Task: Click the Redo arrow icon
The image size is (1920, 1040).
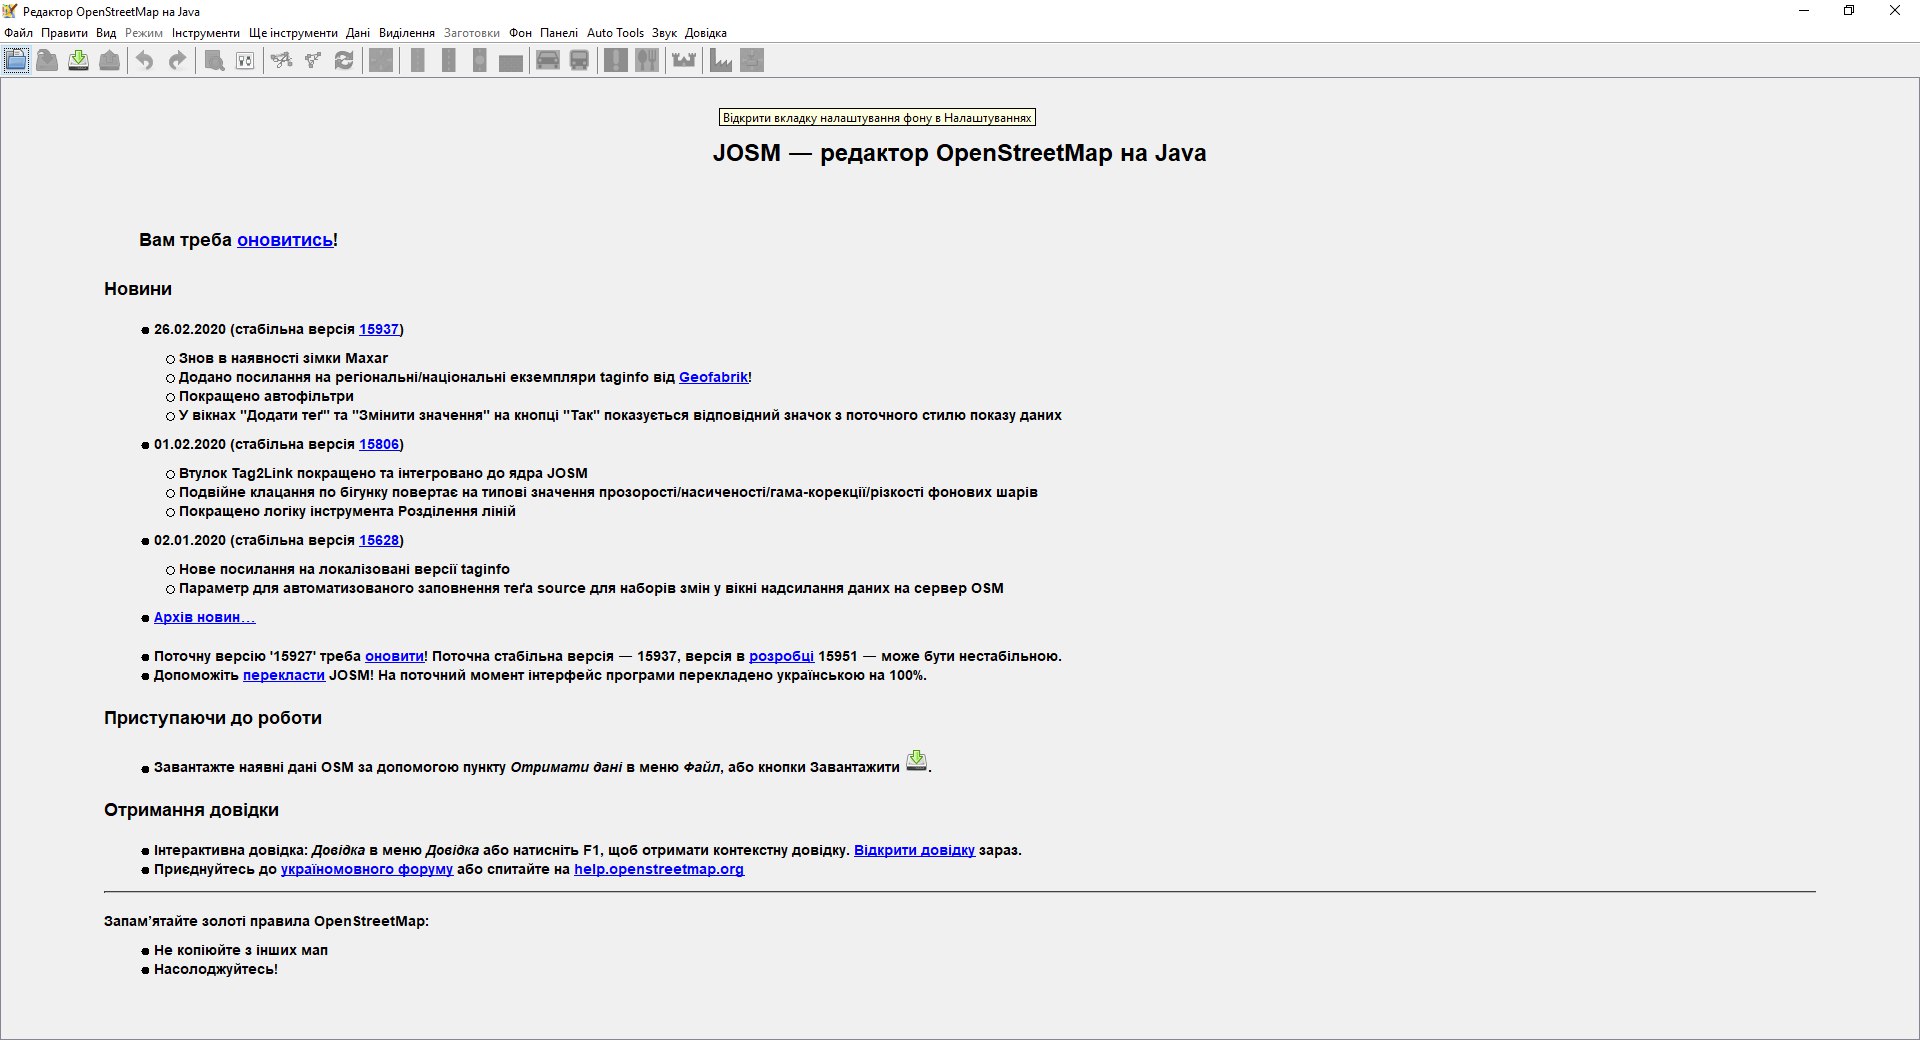Action: click(177, 61)
